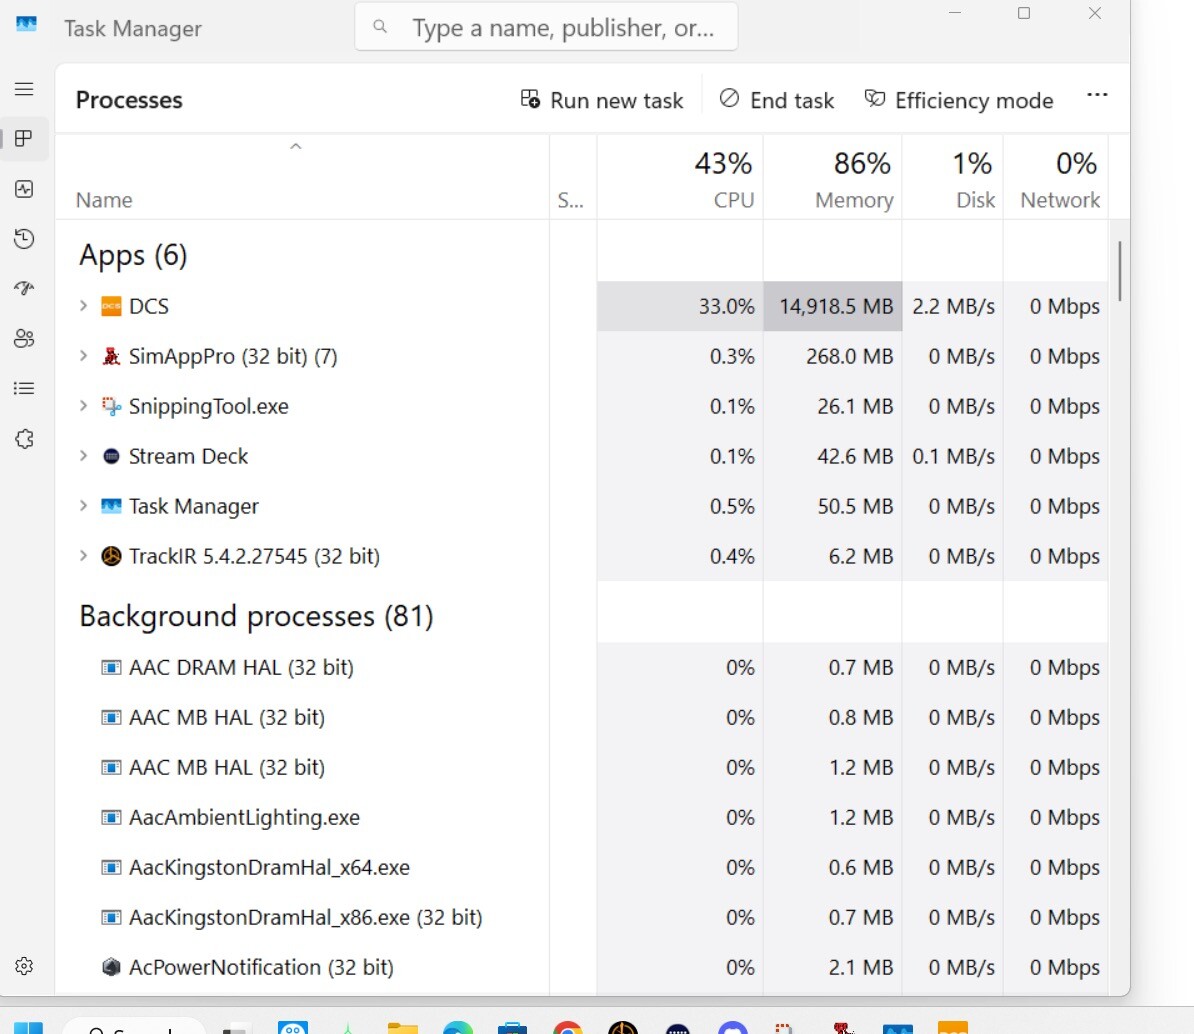Sort processes by Memory column header

point(833,179)
